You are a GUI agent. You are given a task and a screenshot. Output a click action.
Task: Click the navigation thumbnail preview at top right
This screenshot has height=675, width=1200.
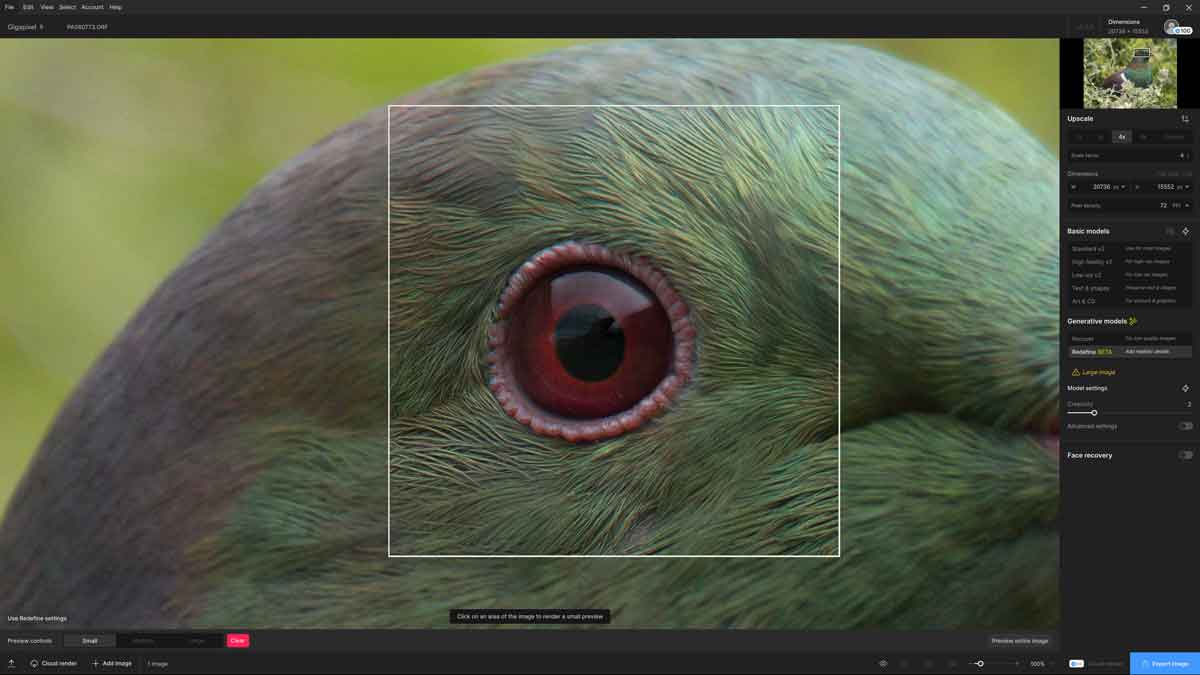click(x=1130, y=75)
